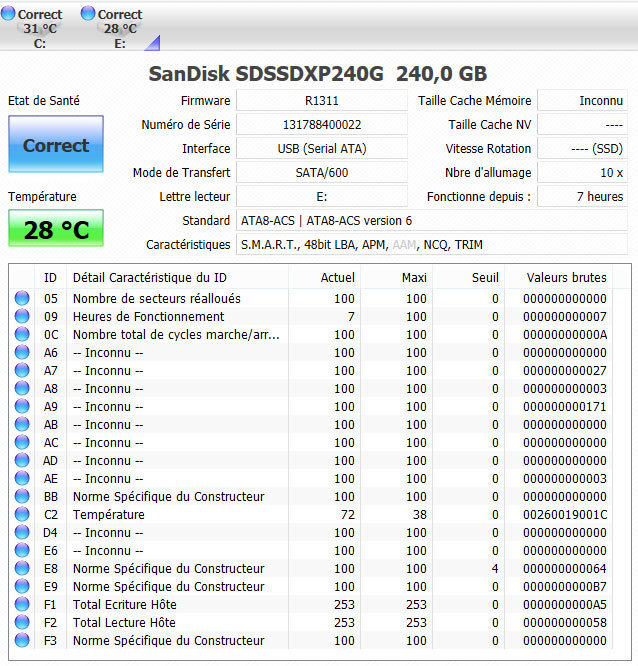Click the blue status orb above C: drive

(x=8, y=13)
